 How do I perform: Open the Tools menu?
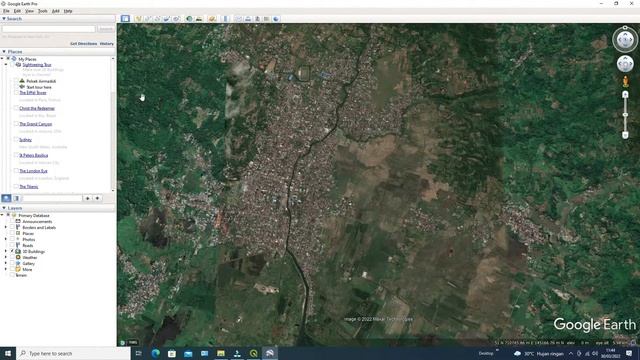pyautogui.click(x=42, y=11)
